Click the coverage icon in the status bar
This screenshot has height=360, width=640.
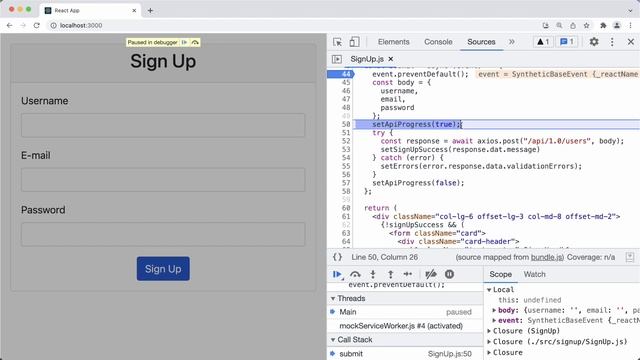click(630, 257)
